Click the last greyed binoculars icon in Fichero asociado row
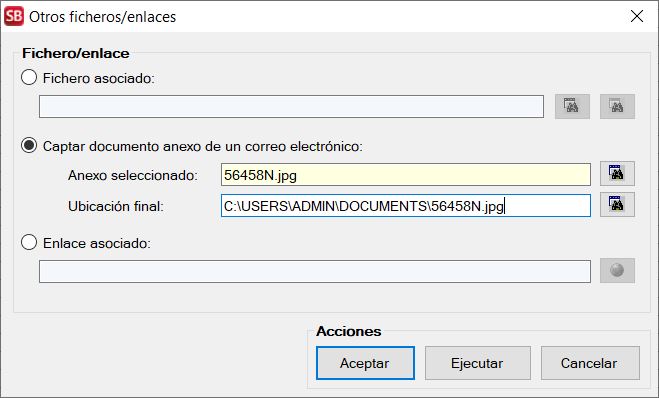The height and width of the screenshot is (398, 659). click(617, 107)
